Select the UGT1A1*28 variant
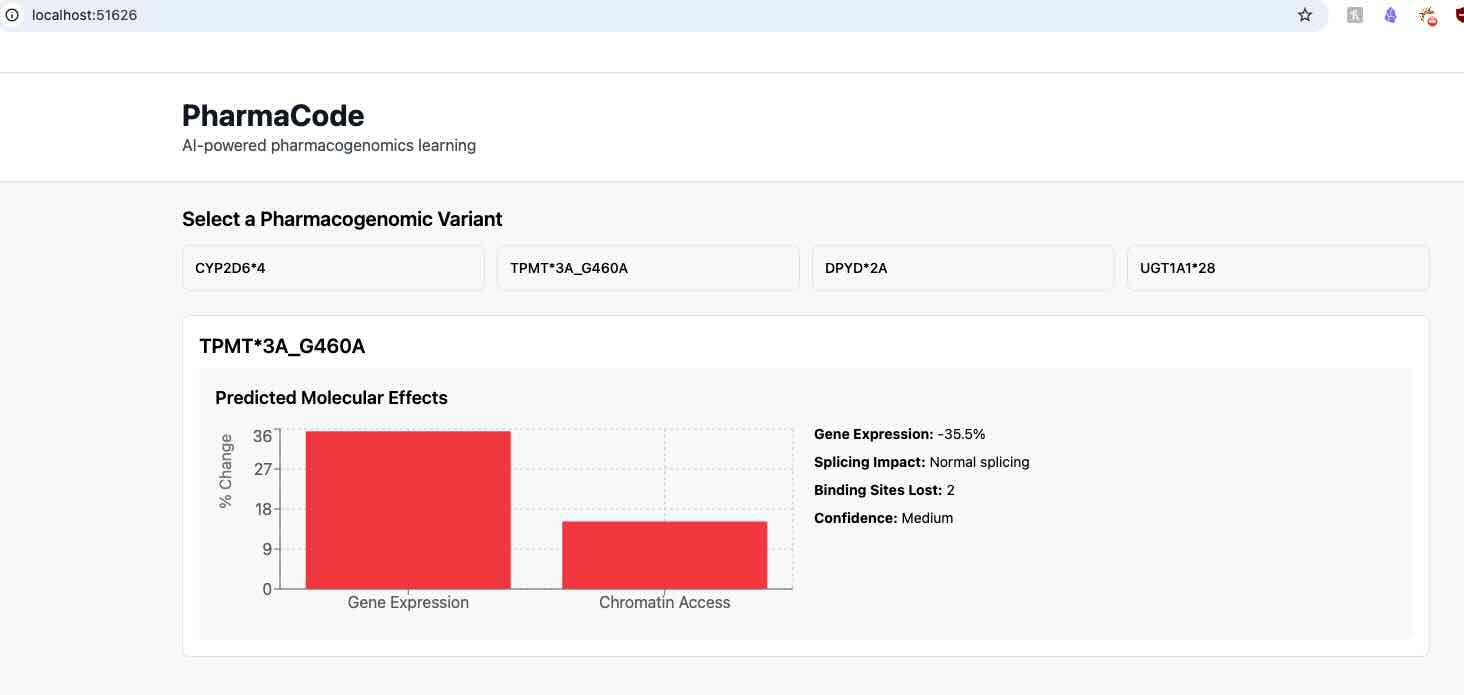Viewport: 1464px width, 695px height. pyautogui.click(x=1278, y=268)
